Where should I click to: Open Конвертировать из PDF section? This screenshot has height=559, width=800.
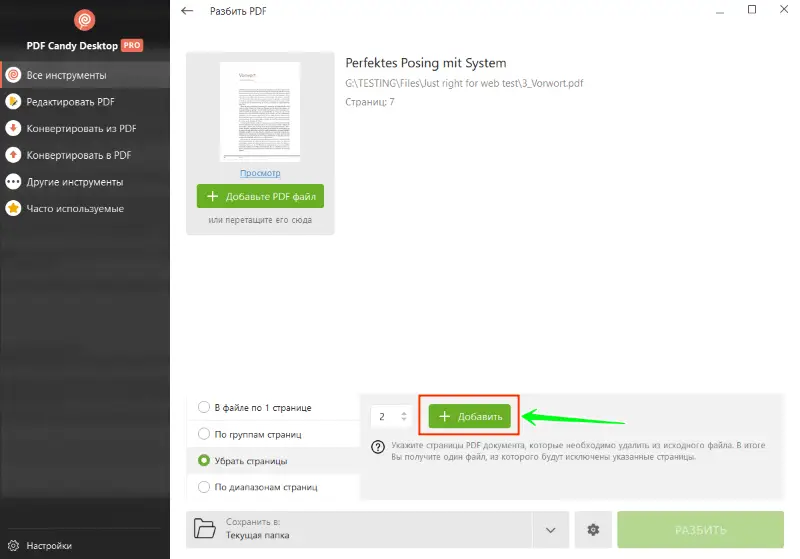(85, 128)
